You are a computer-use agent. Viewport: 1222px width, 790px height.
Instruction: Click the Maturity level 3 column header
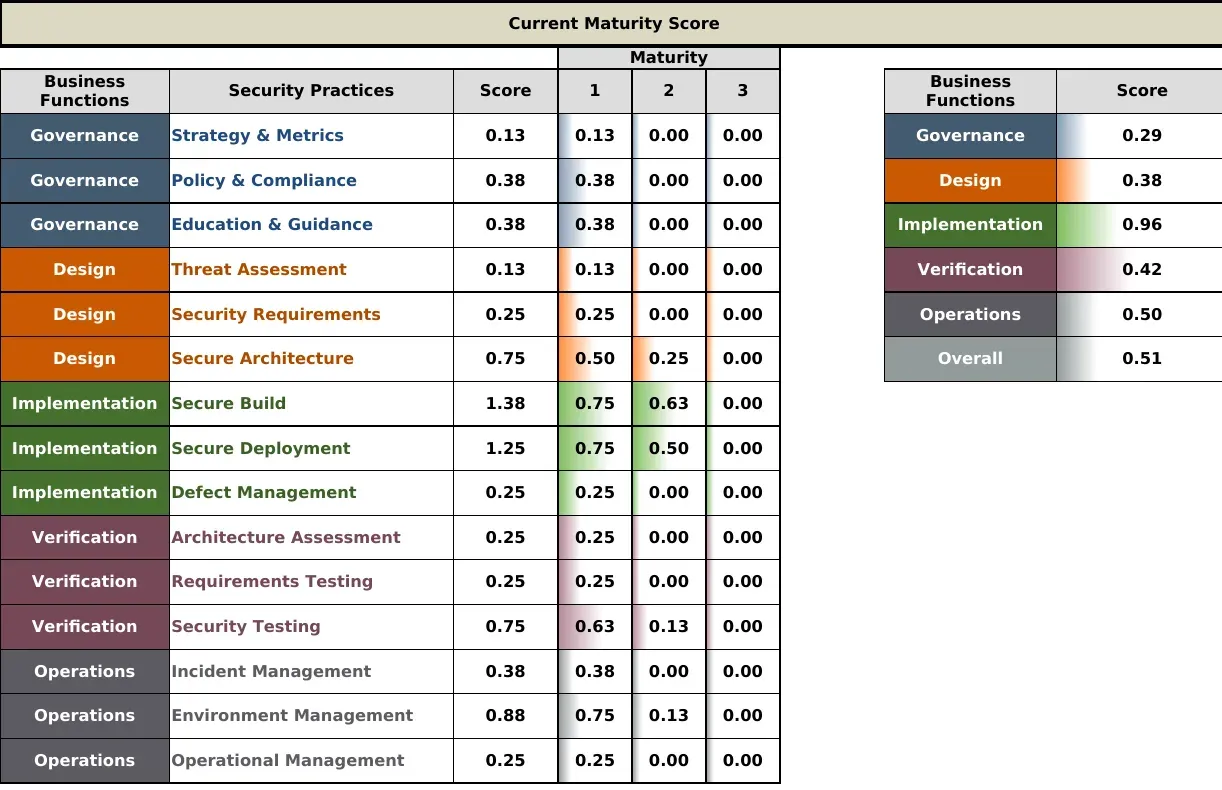click(x=743, y=91)
